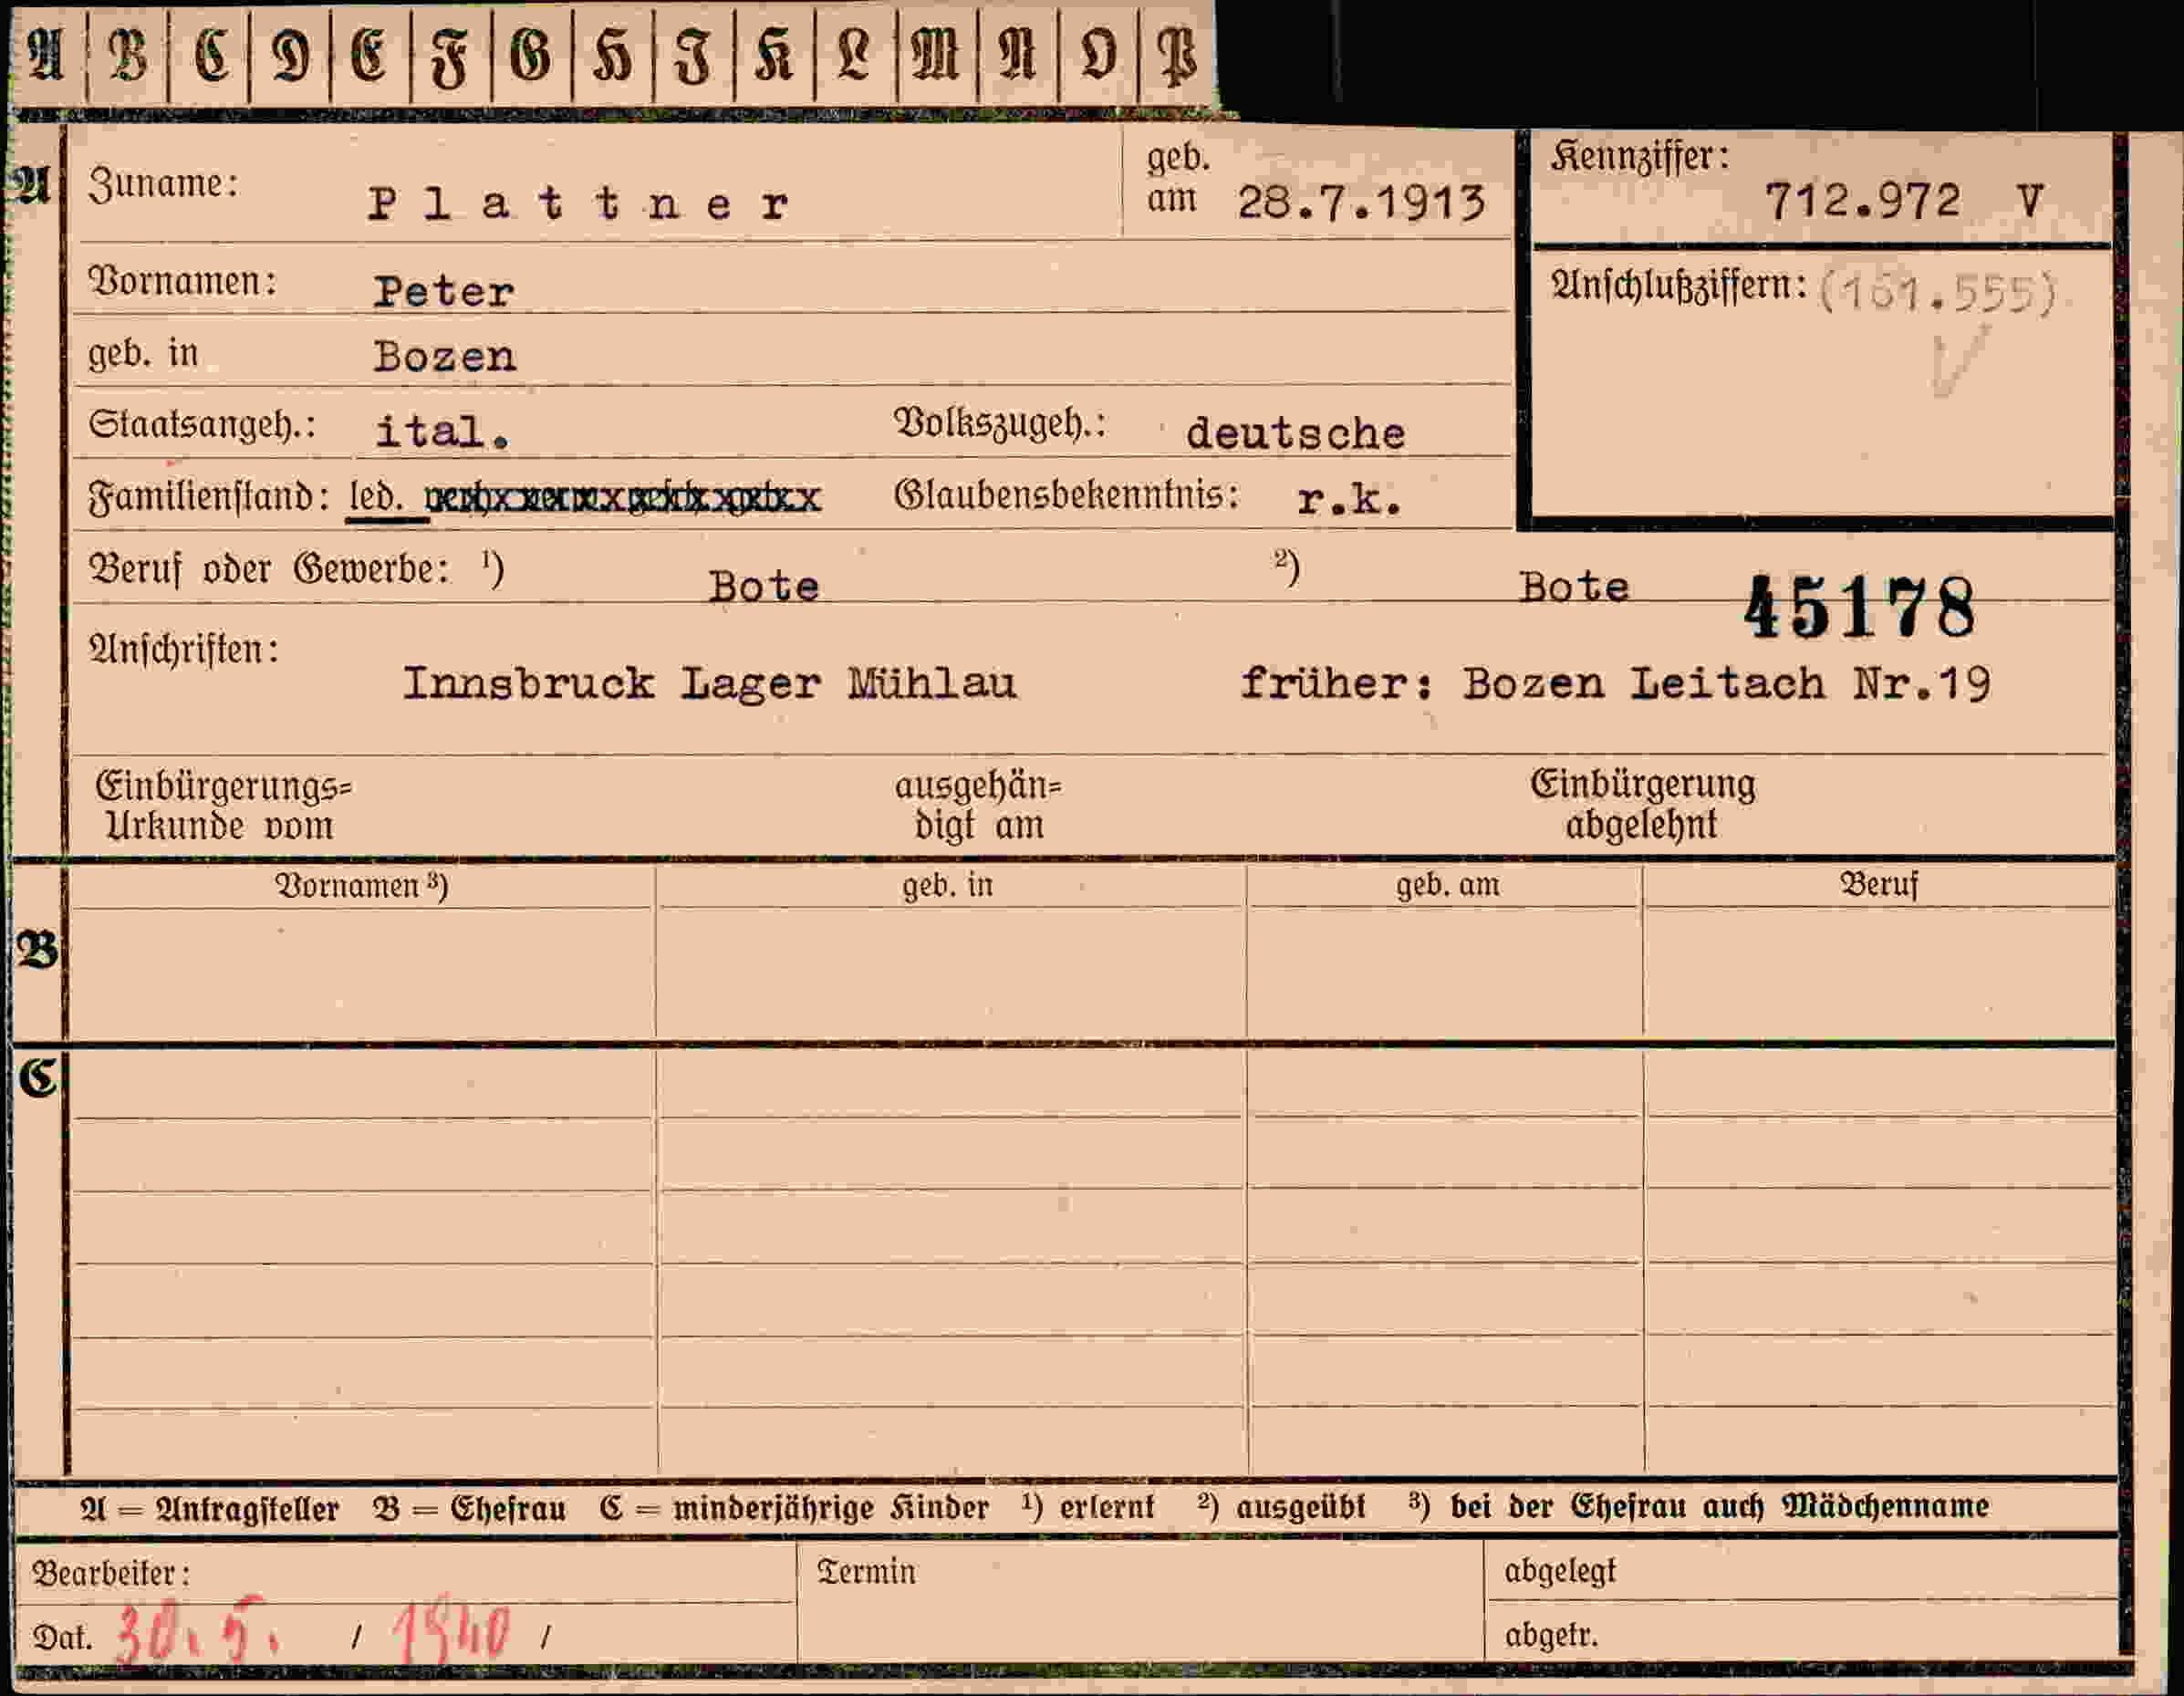Select the first name 'Peter'
Image resolution: width=2184 pixels, height=1696 pixels.
point(444,292)
